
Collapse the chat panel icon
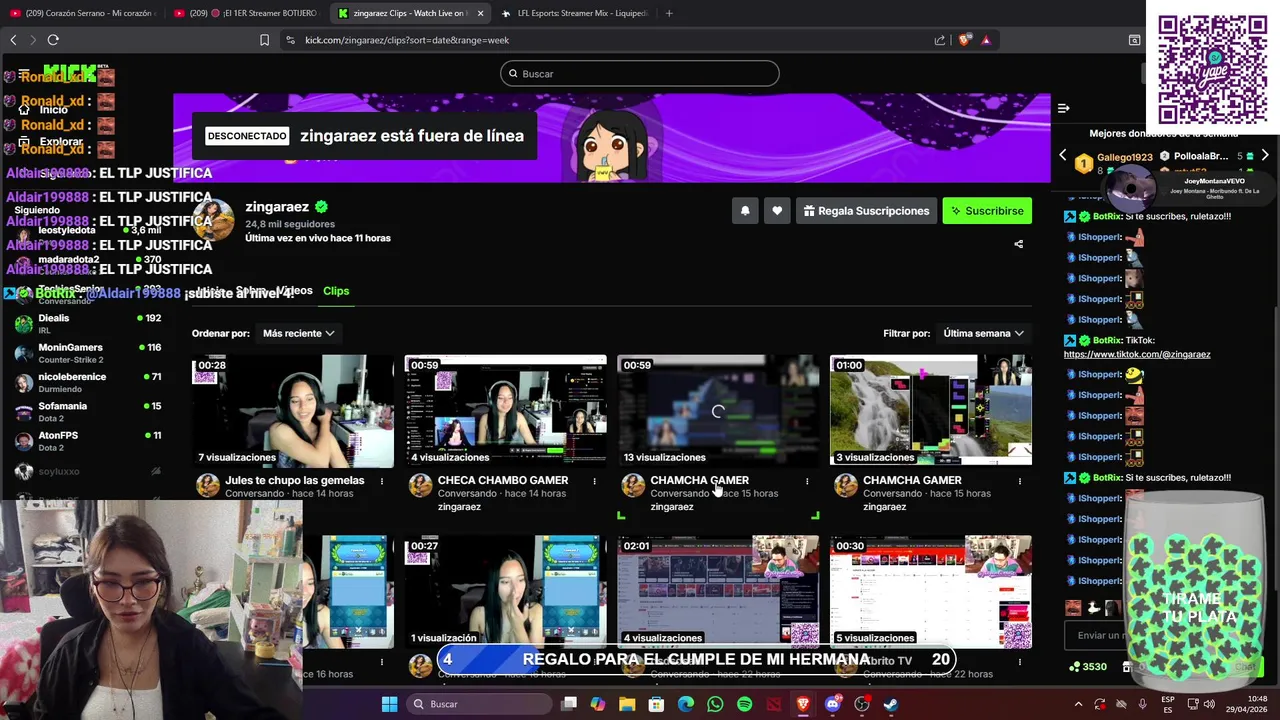click(1064, 108)
